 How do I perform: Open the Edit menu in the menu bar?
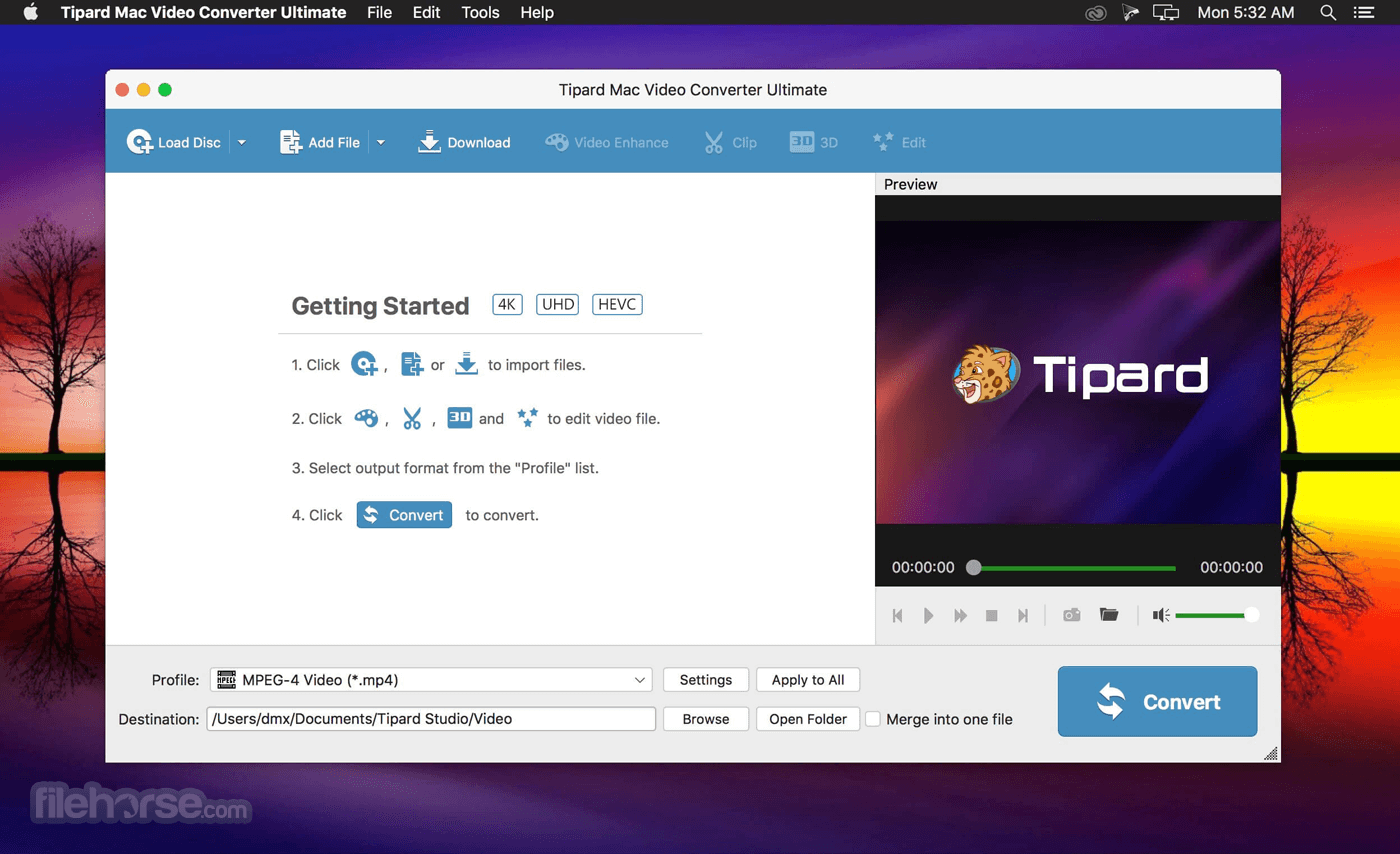point(427,13)
